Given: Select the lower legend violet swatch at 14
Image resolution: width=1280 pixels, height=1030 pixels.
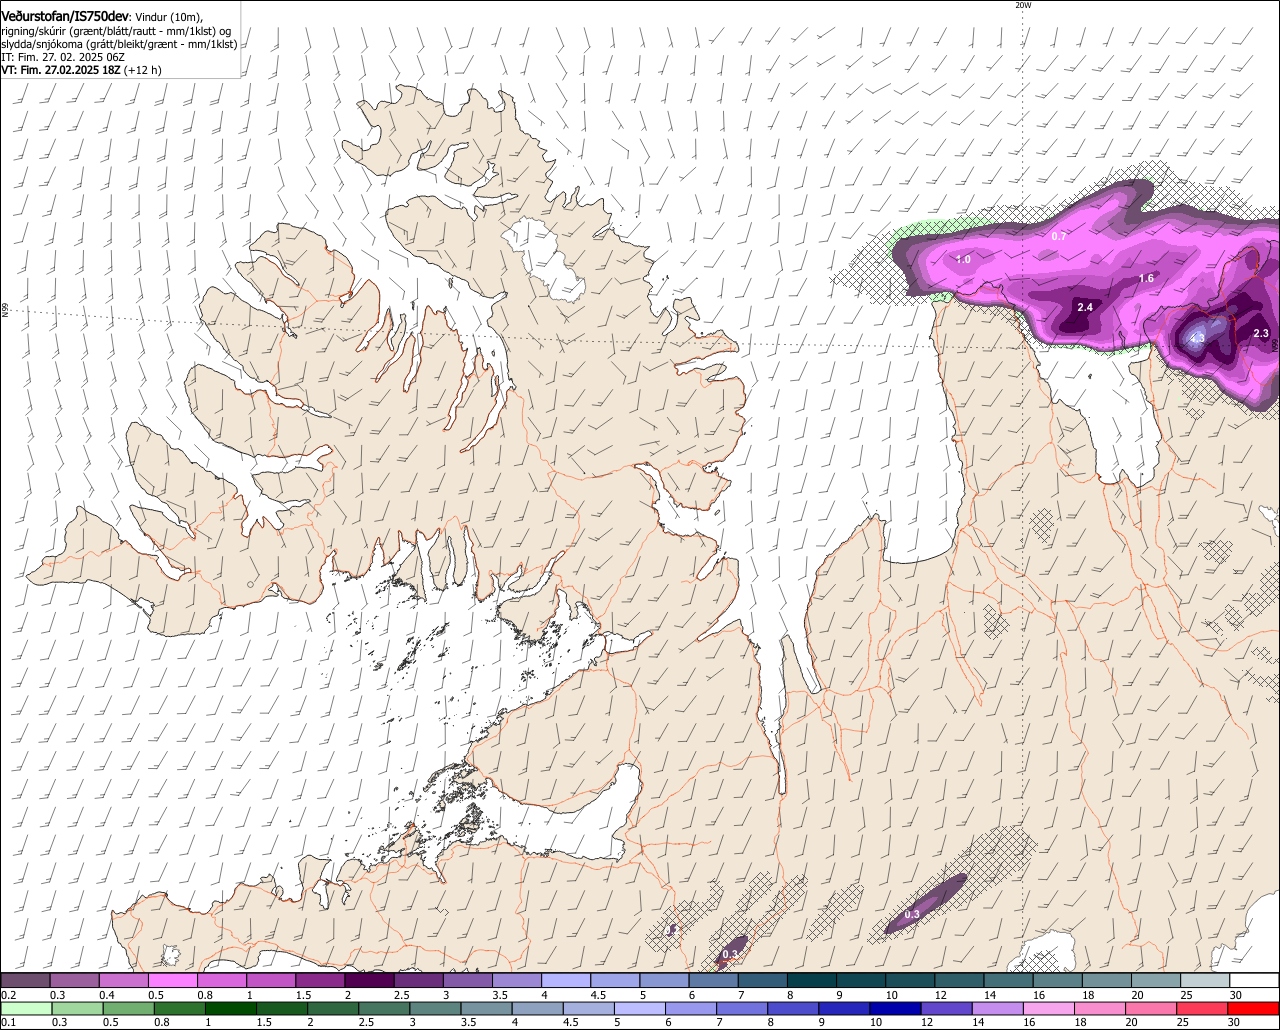Looking at the screenshot, I should (998, 1009).
